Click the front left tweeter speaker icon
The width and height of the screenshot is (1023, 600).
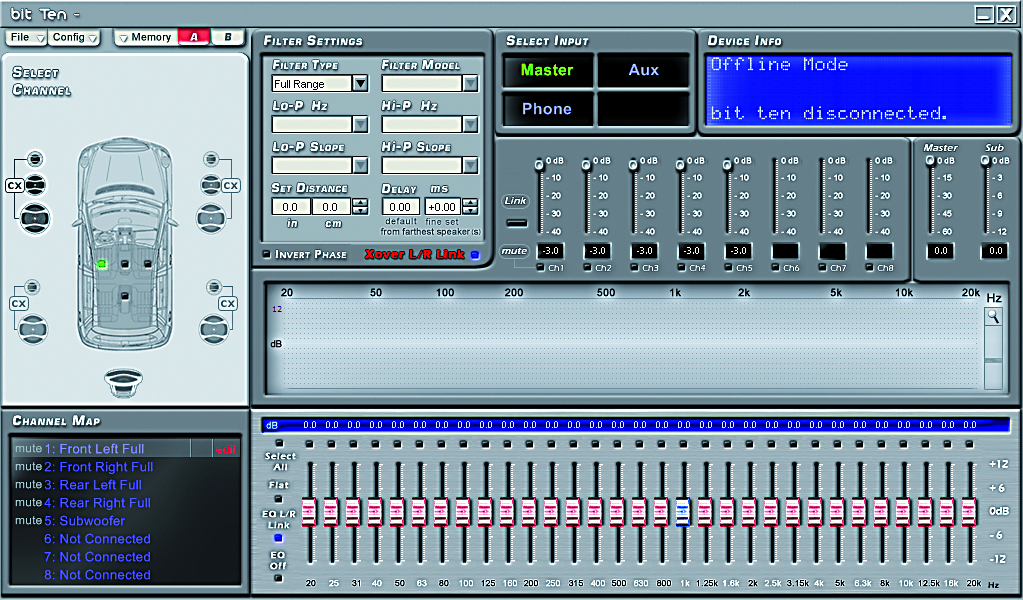click(x=36, y=158)
